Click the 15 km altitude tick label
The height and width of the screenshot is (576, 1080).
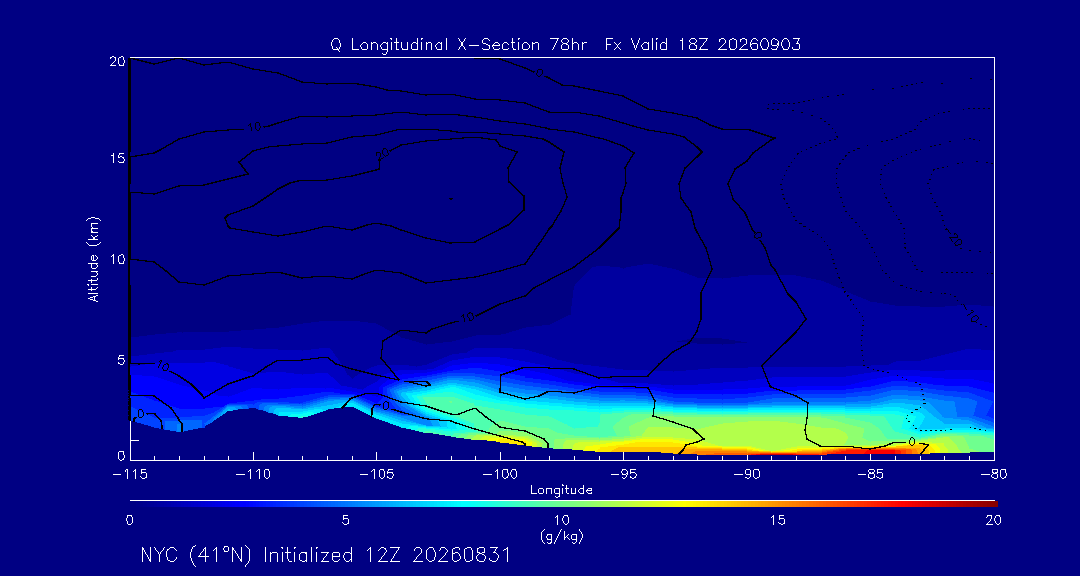117,158
